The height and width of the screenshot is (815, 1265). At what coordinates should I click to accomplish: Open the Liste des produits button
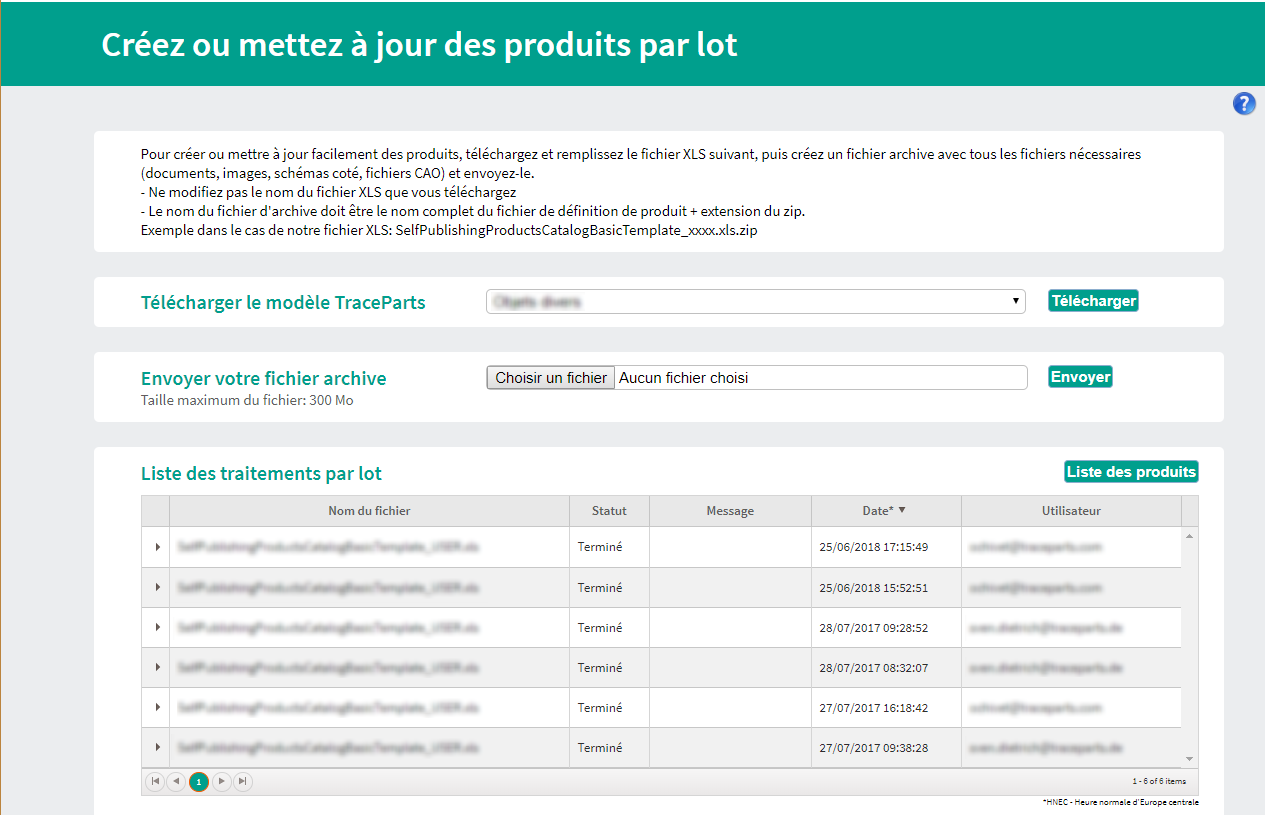point(1131,472)
